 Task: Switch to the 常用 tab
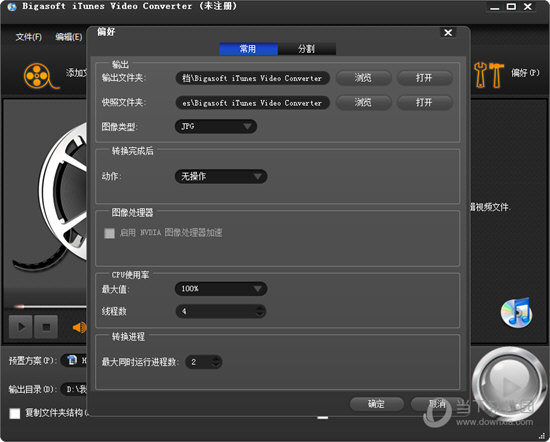pos(248,49)
